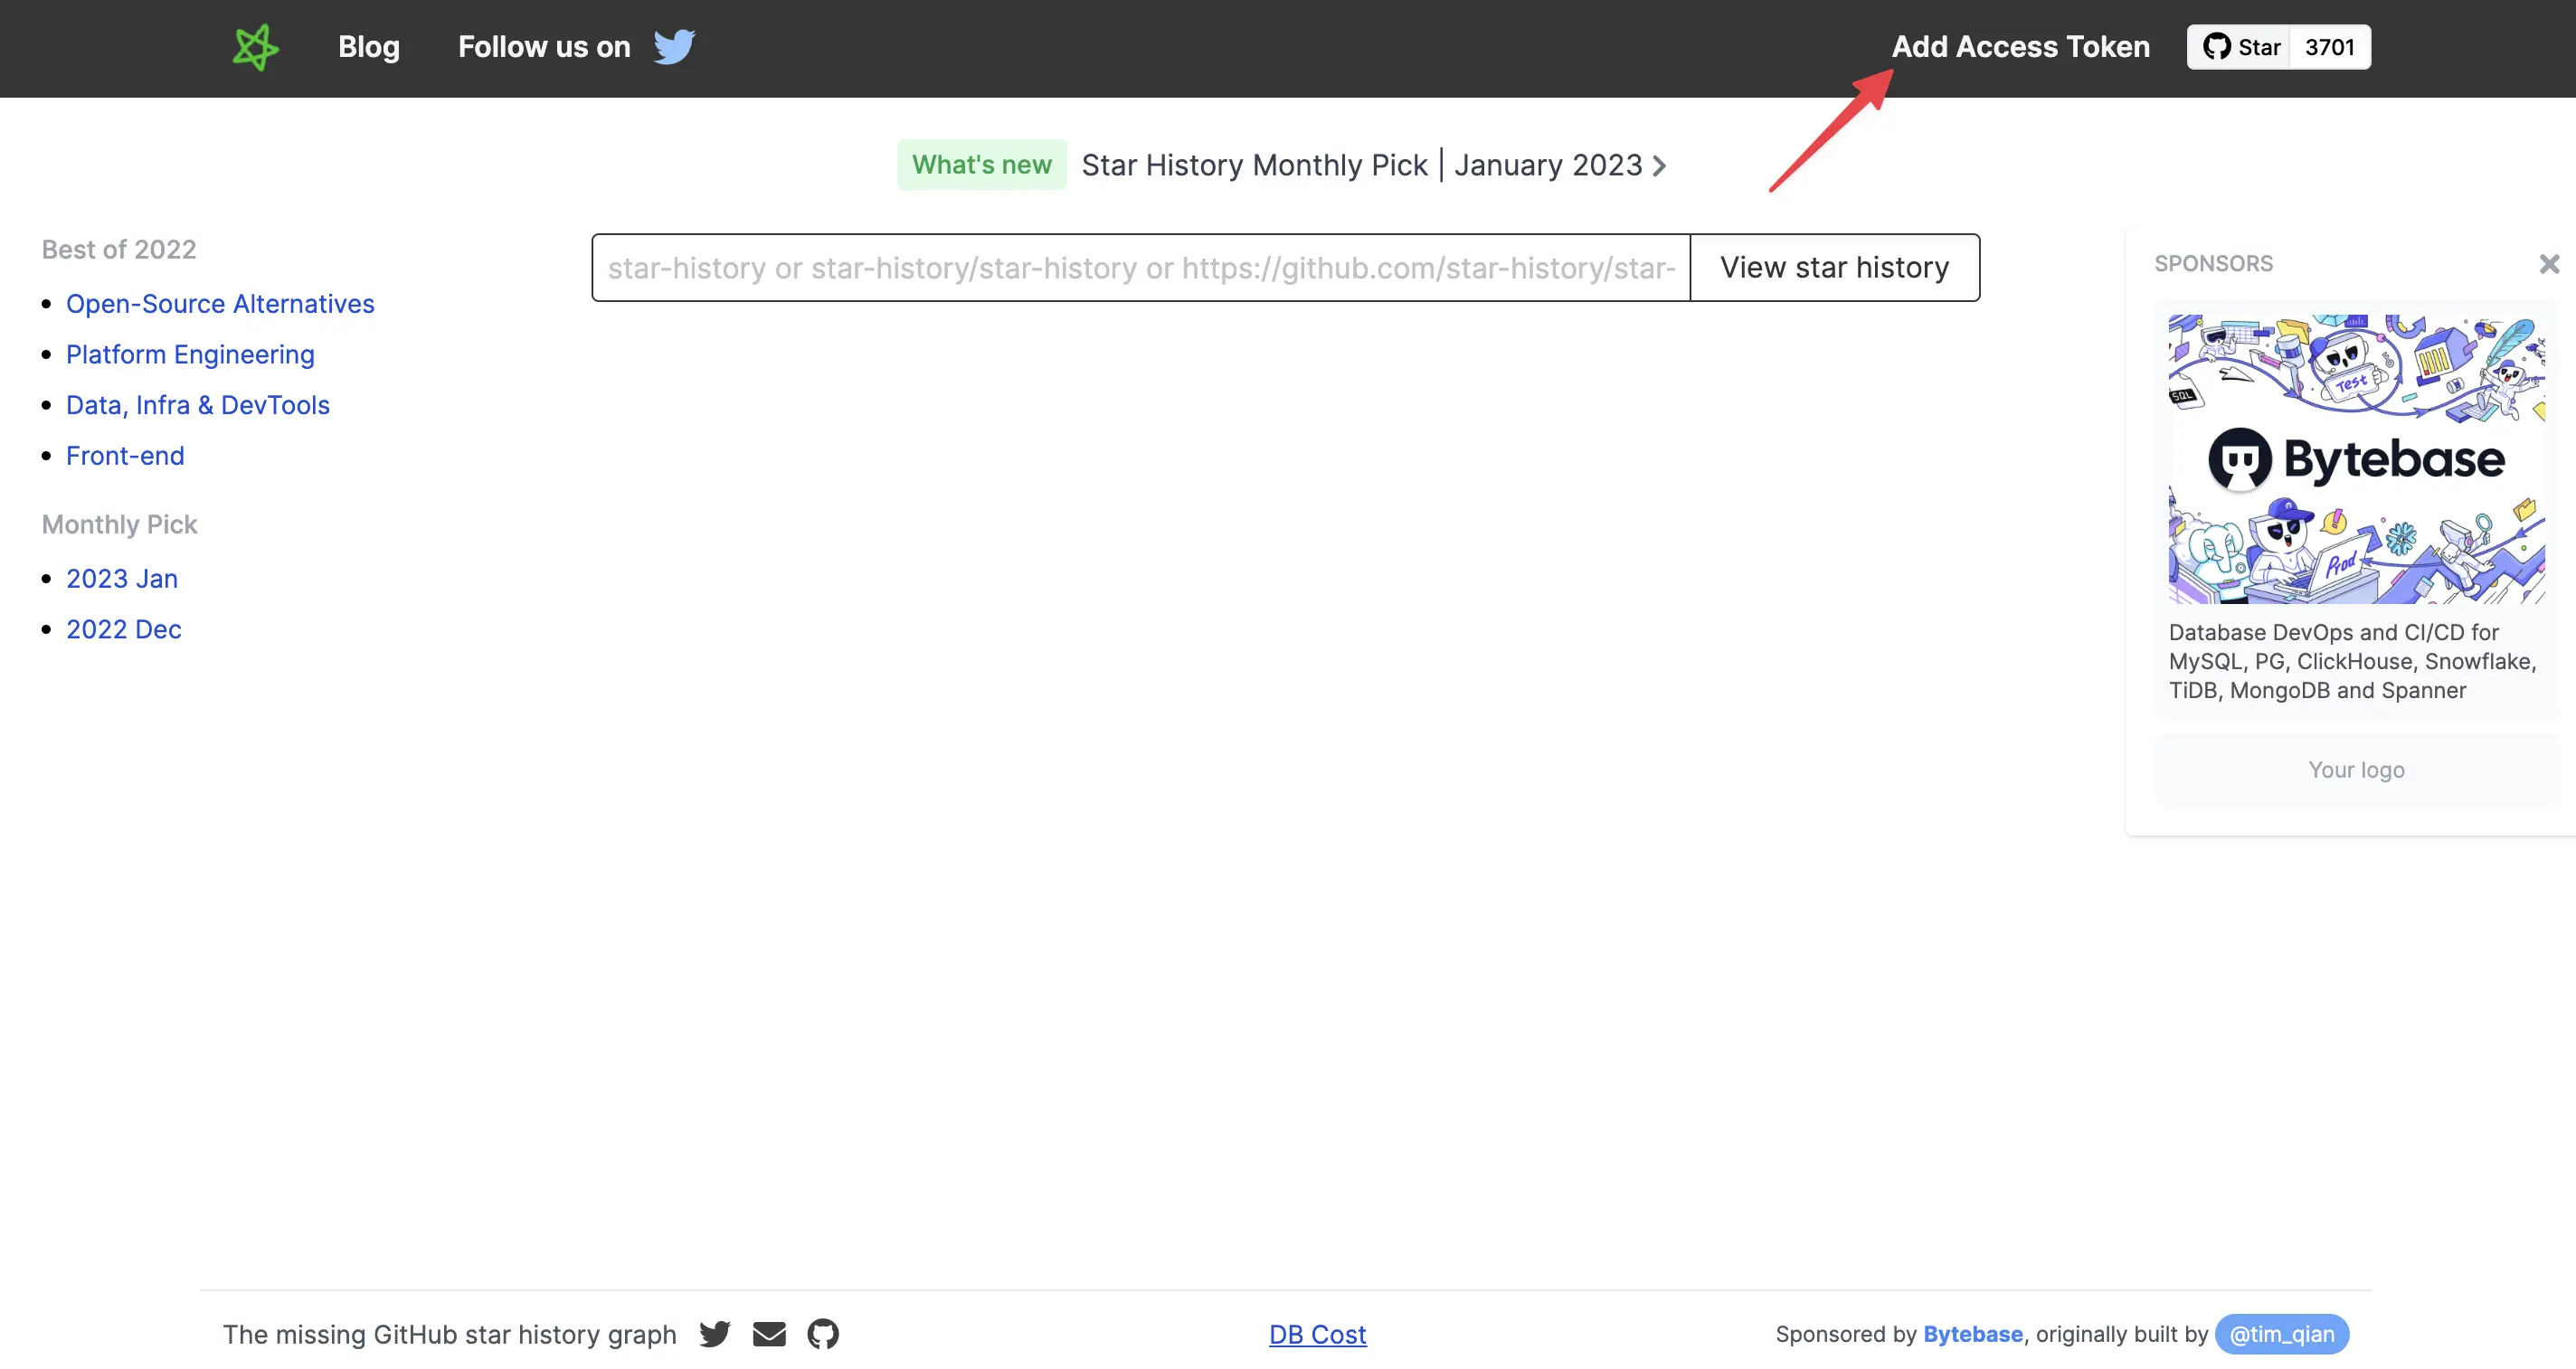Click the GitHub Star button icon
The height and width of the screenshot is (1369, 2576).
point(2216,47)
